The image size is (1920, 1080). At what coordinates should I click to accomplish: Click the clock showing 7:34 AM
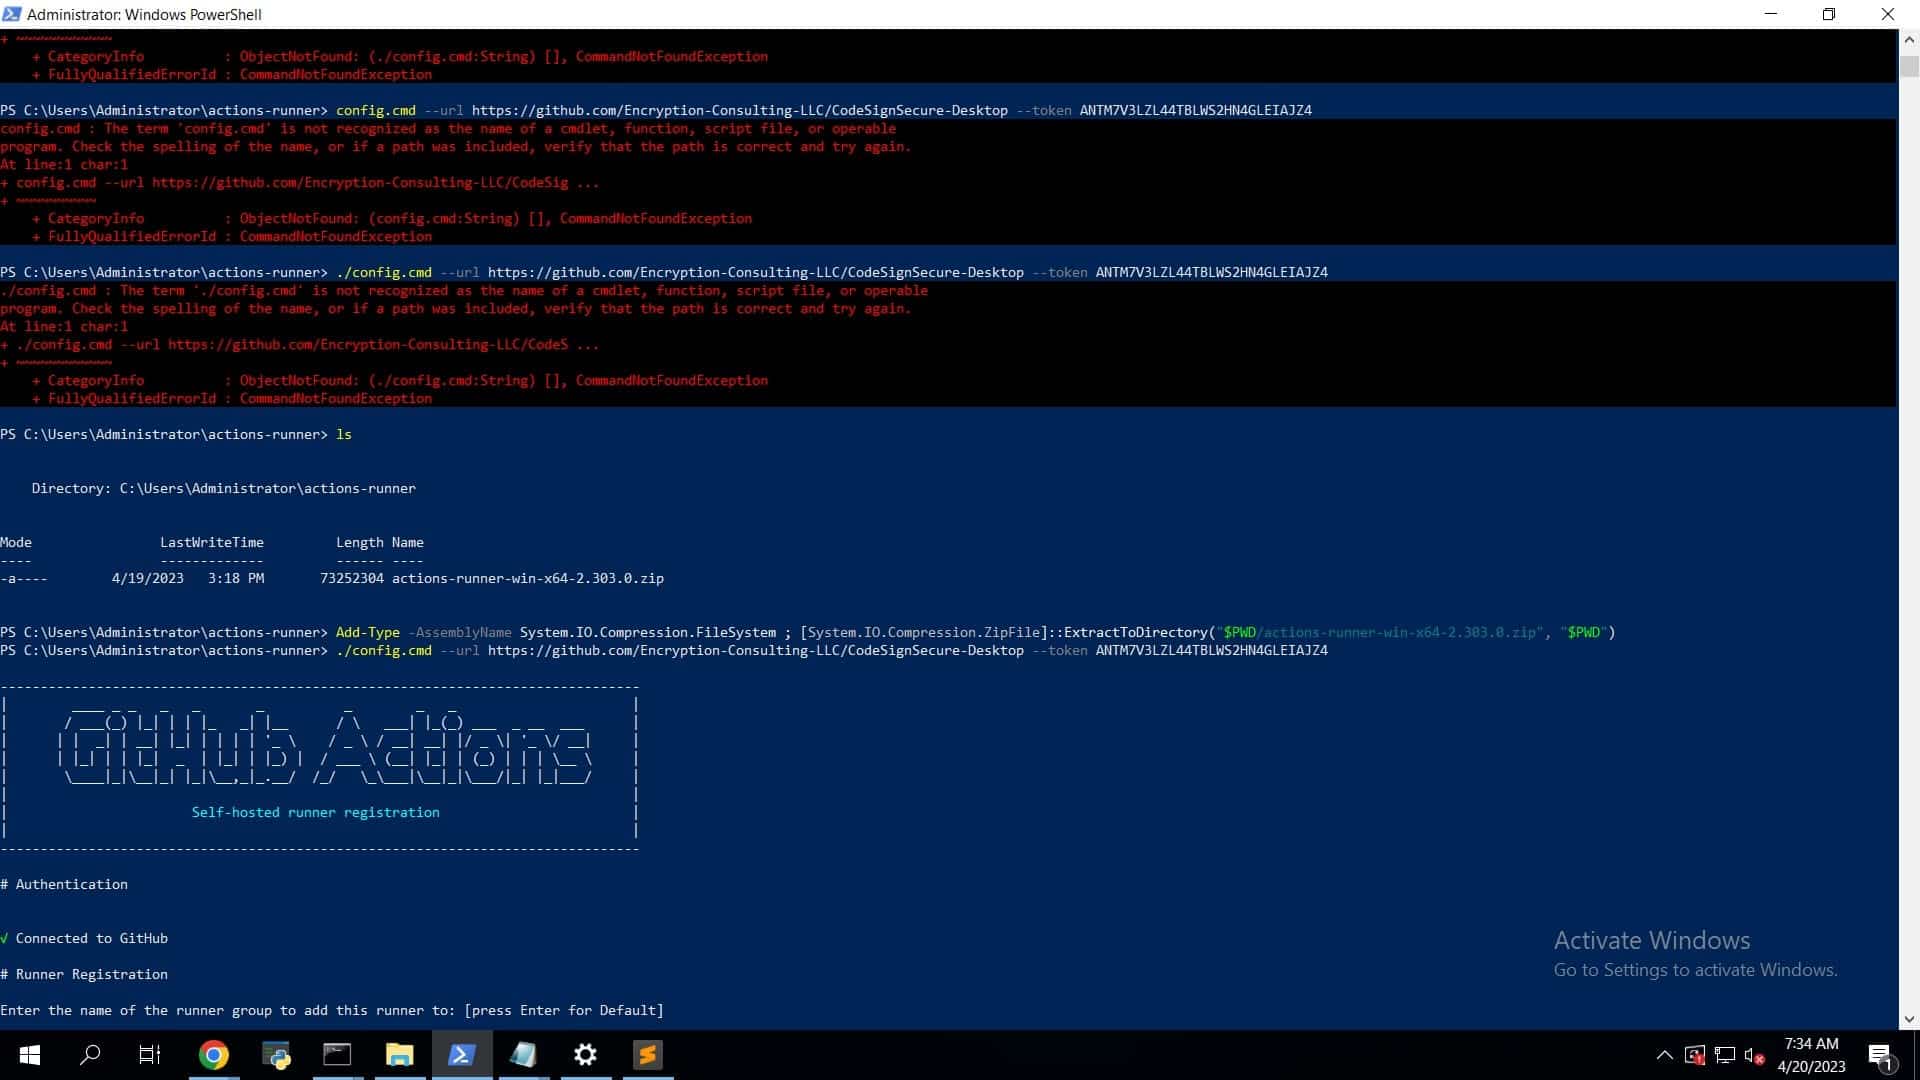(1811, 1055)
